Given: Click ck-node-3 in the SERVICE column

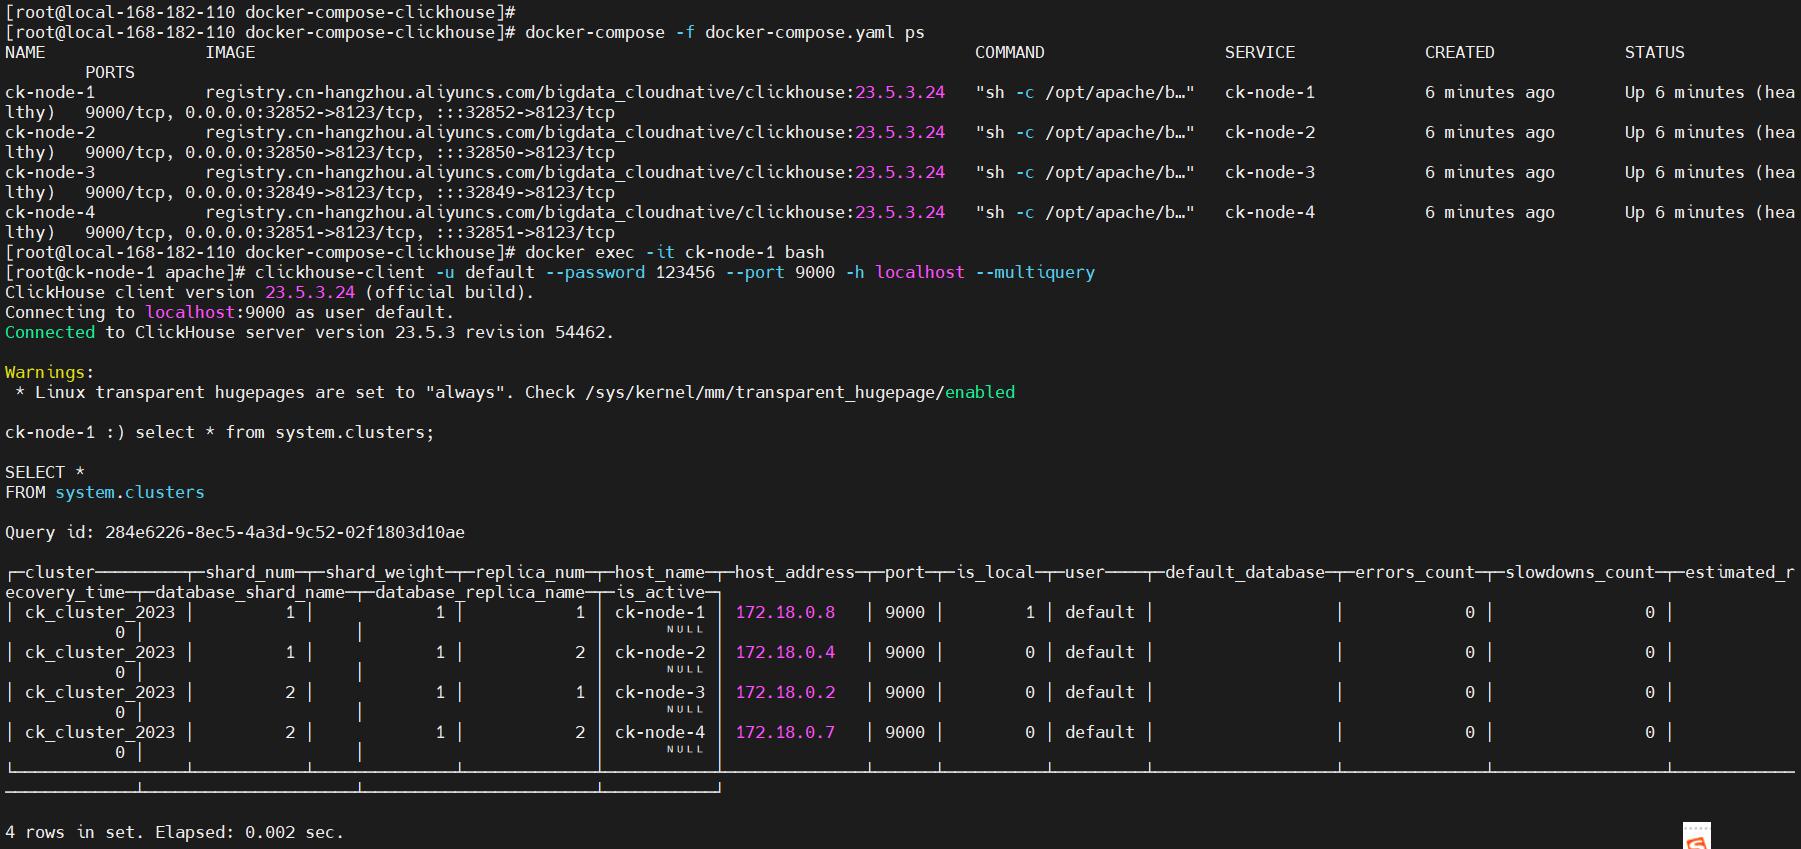Looking at the screenshot, I should pyautogui.click(x=1270, y=172).
